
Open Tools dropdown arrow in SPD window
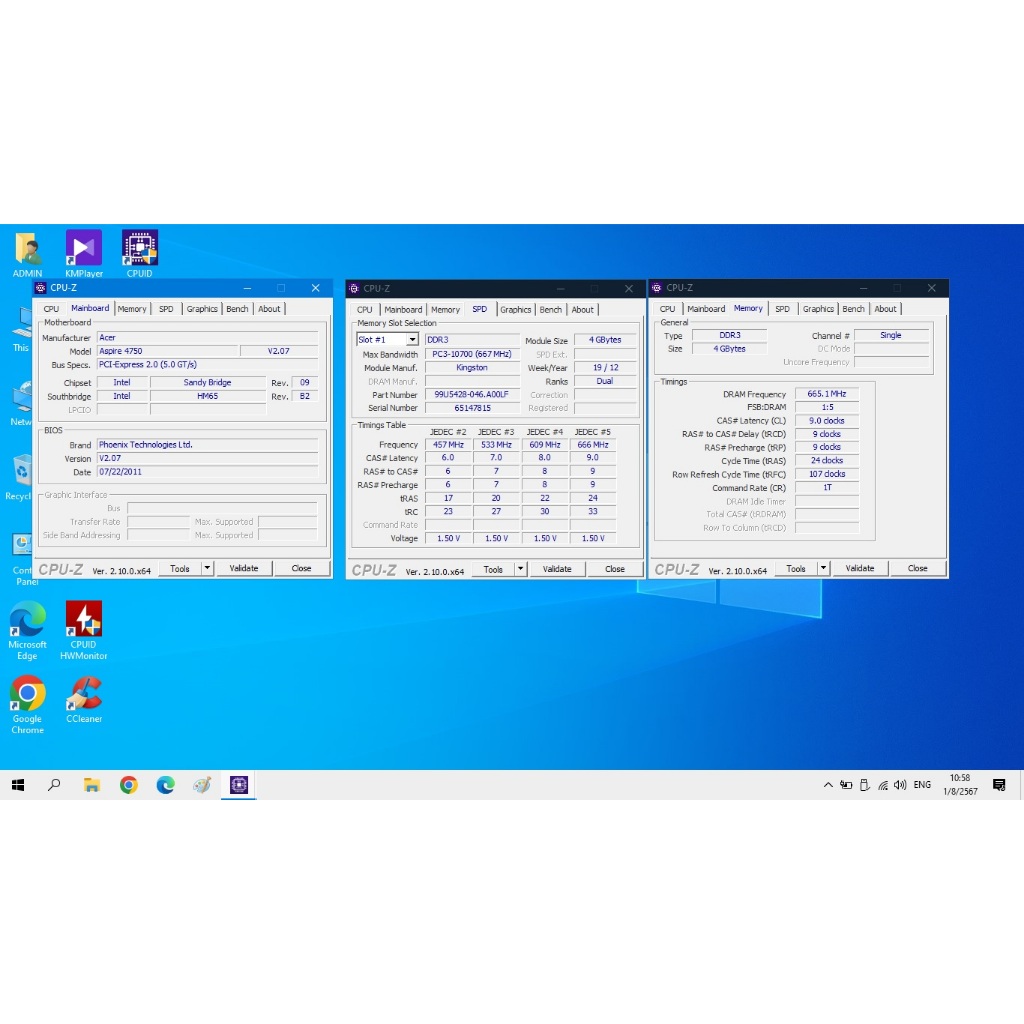[x=520, y=569]
